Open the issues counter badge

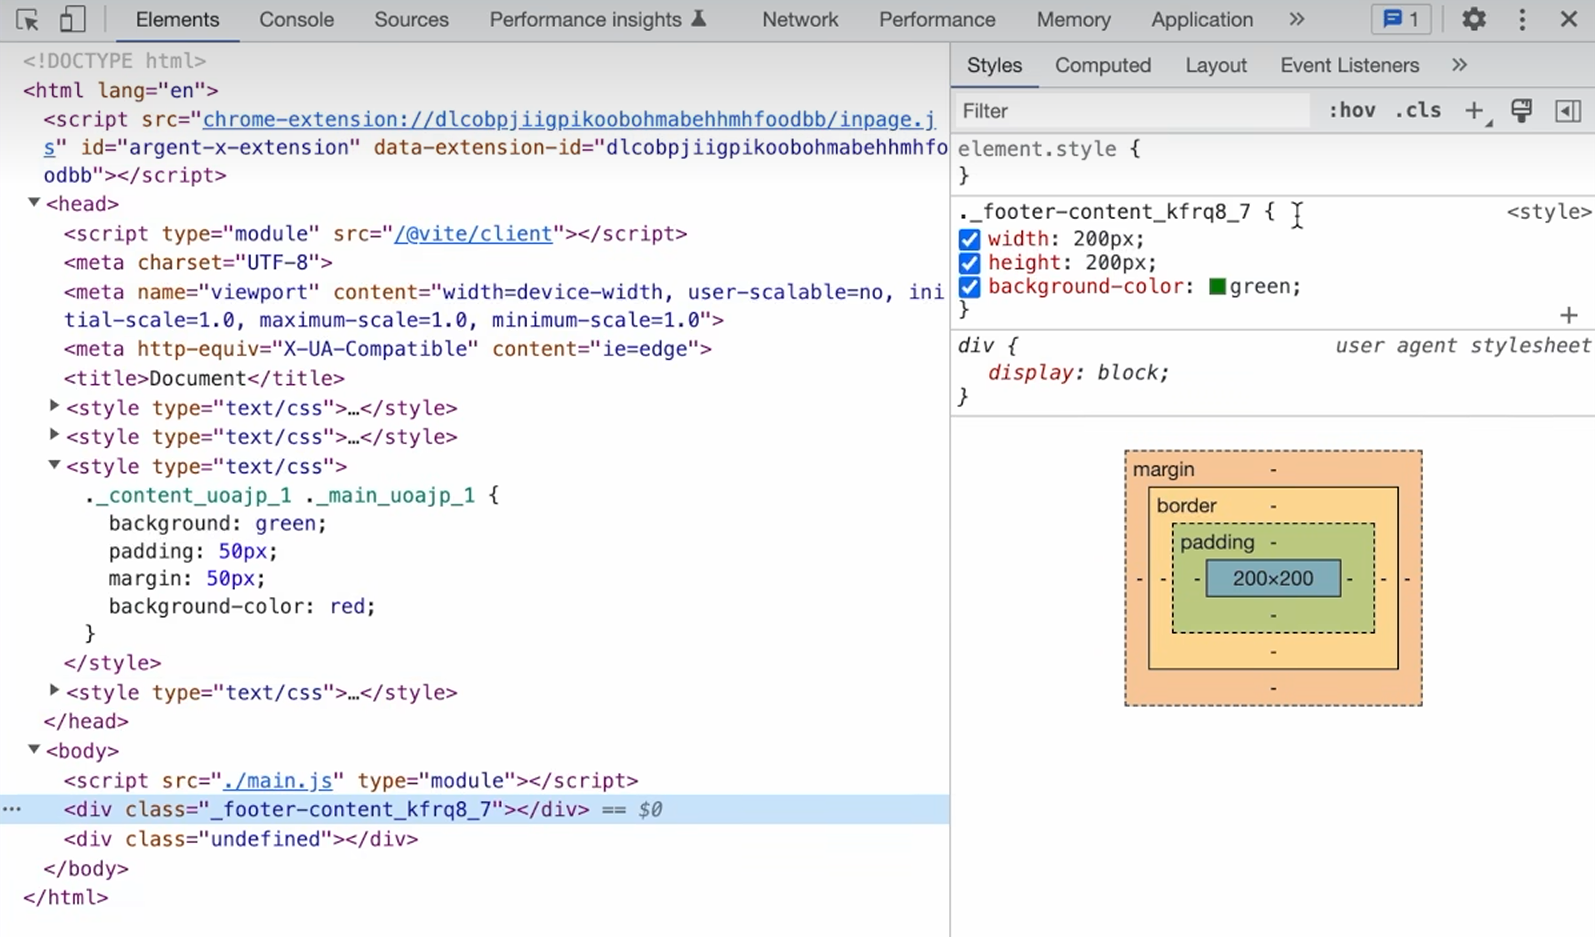(1401, 19)
